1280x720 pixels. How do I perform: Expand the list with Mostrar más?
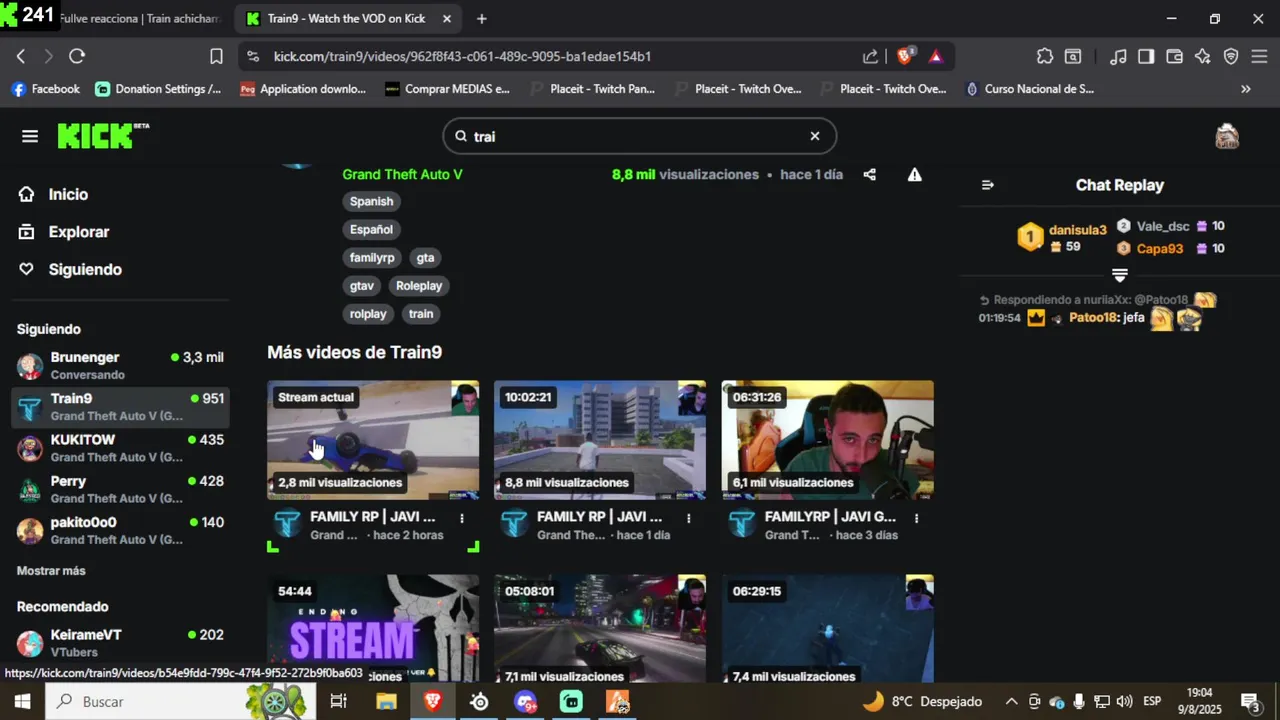(x=51, y=571)
